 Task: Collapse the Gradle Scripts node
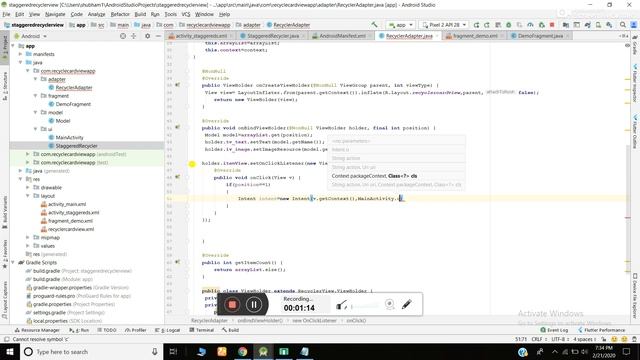(x=13, y=262)
